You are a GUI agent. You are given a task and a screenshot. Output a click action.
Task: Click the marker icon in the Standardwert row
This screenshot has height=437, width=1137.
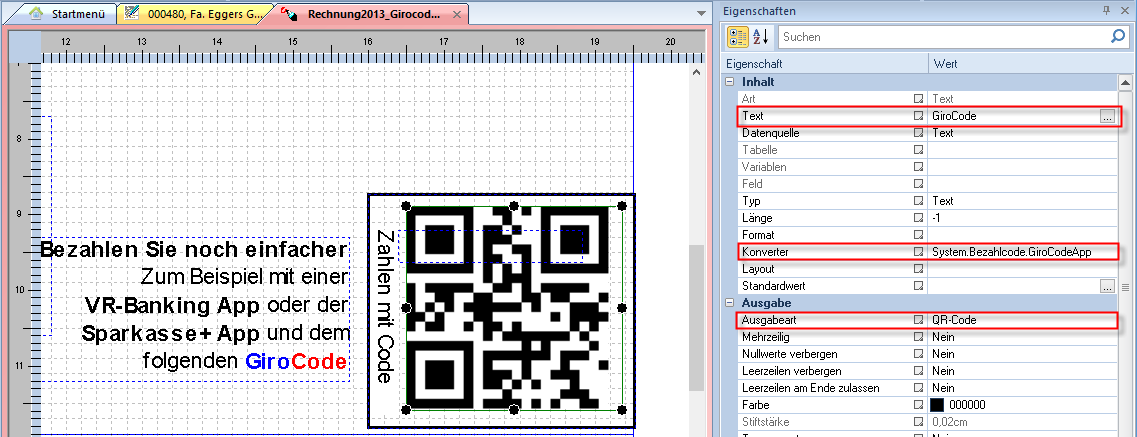tap(919, 286)
